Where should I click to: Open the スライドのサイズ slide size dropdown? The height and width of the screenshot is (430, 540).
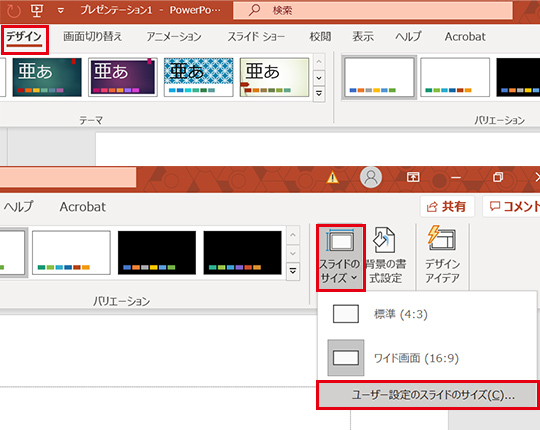340,258
